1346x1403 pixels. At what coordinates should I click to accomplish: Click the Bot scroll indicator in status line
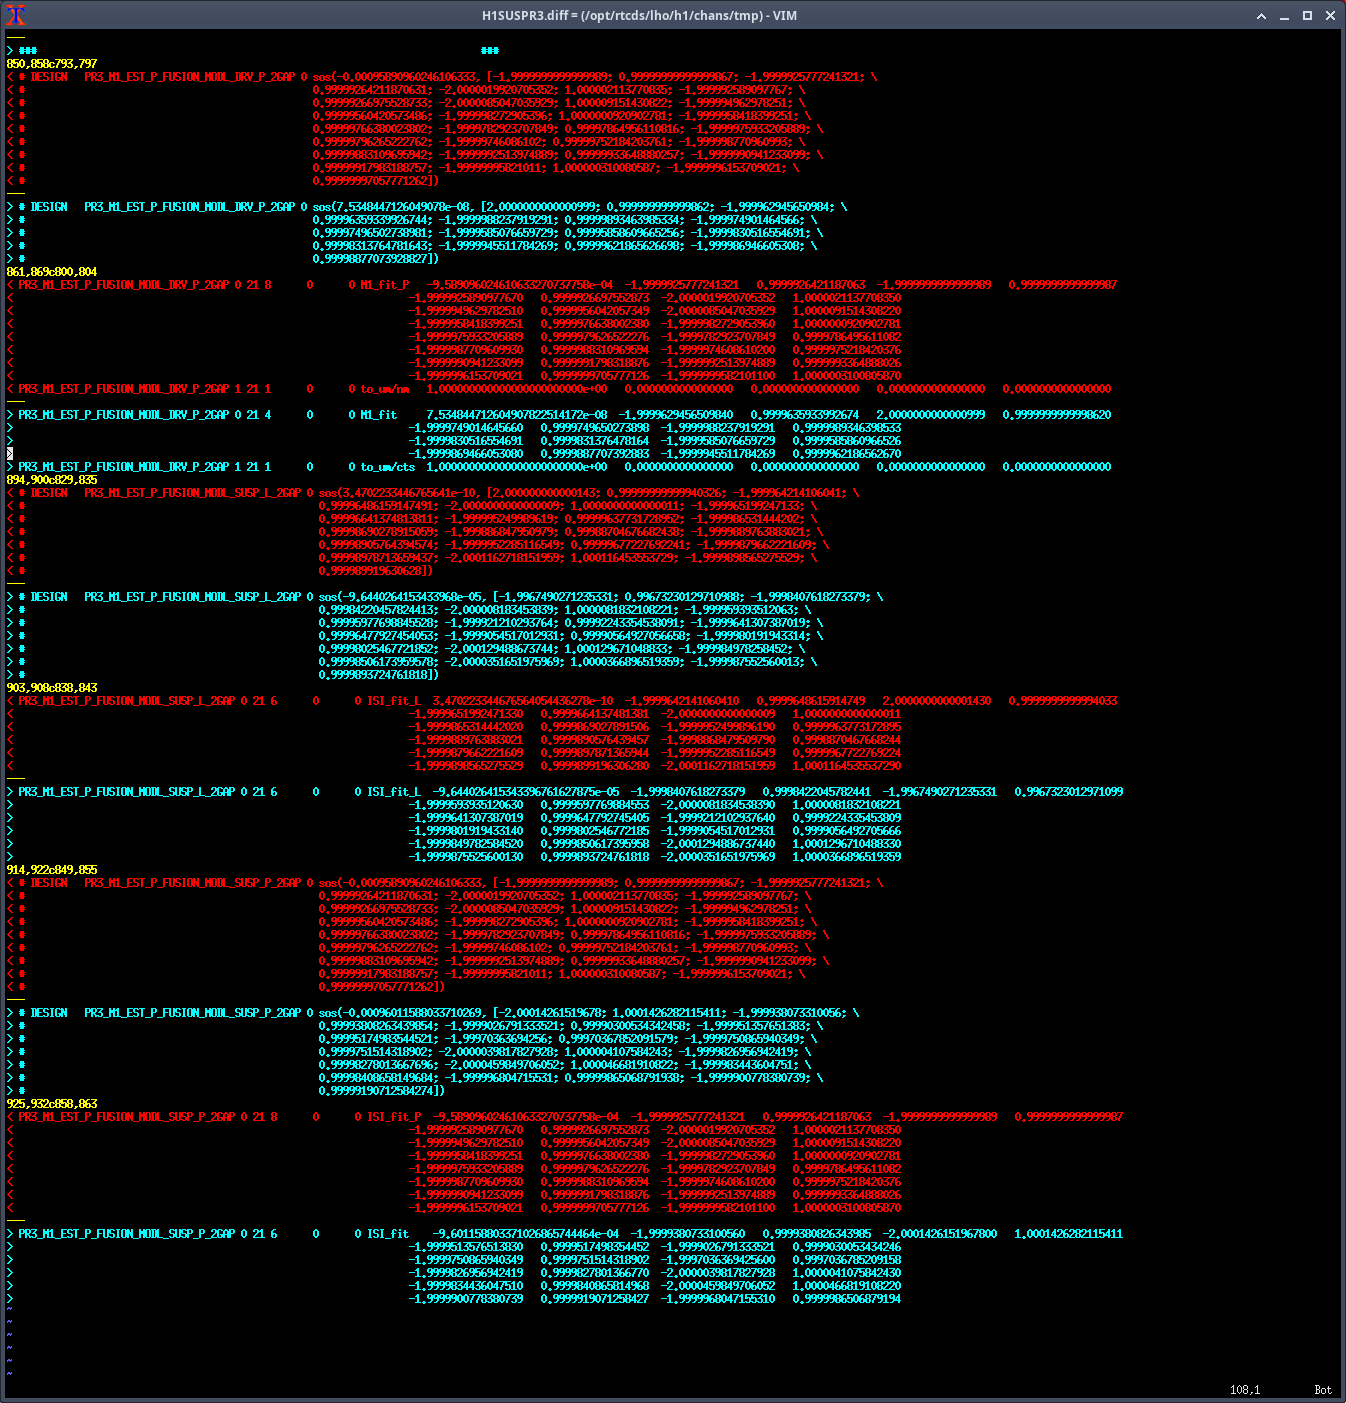coord(1322,1390)
